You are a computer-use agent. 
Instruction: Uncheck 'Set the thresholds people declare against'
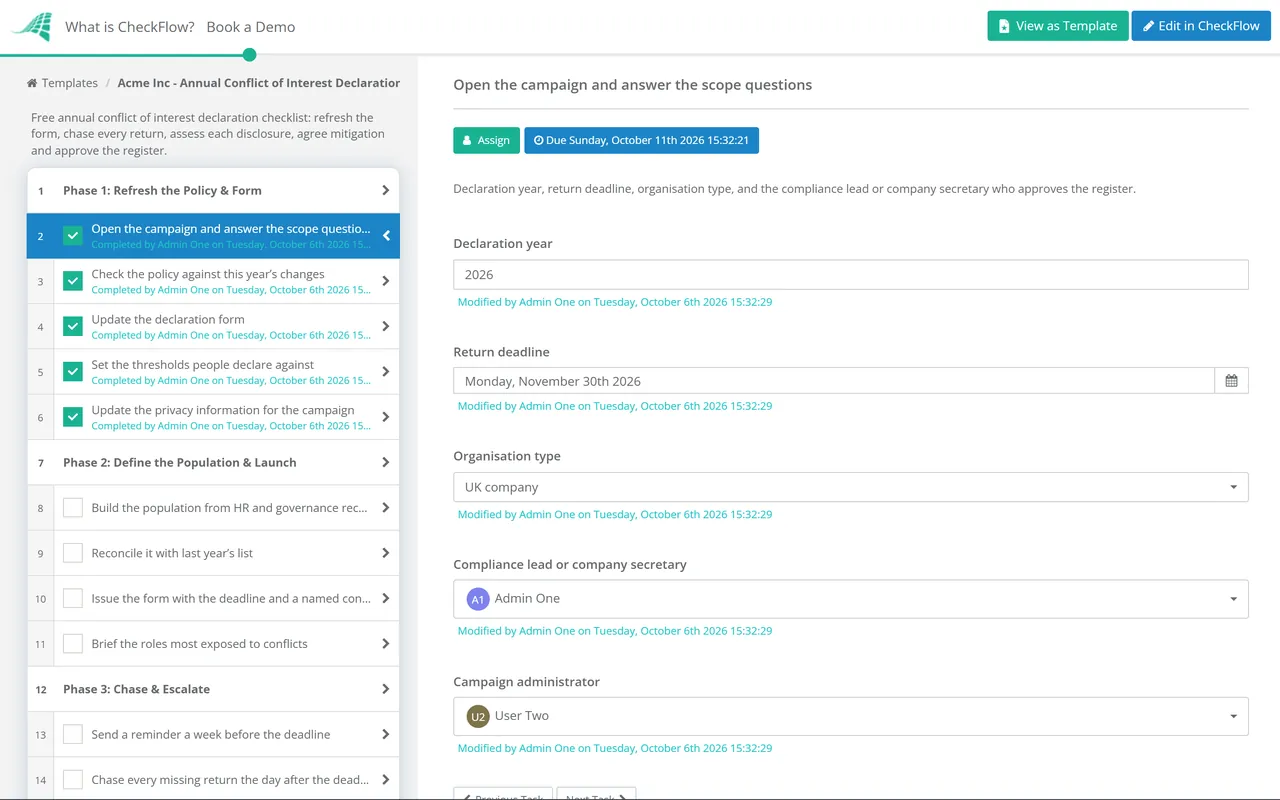pyautogui.click(x=73, y=372)
